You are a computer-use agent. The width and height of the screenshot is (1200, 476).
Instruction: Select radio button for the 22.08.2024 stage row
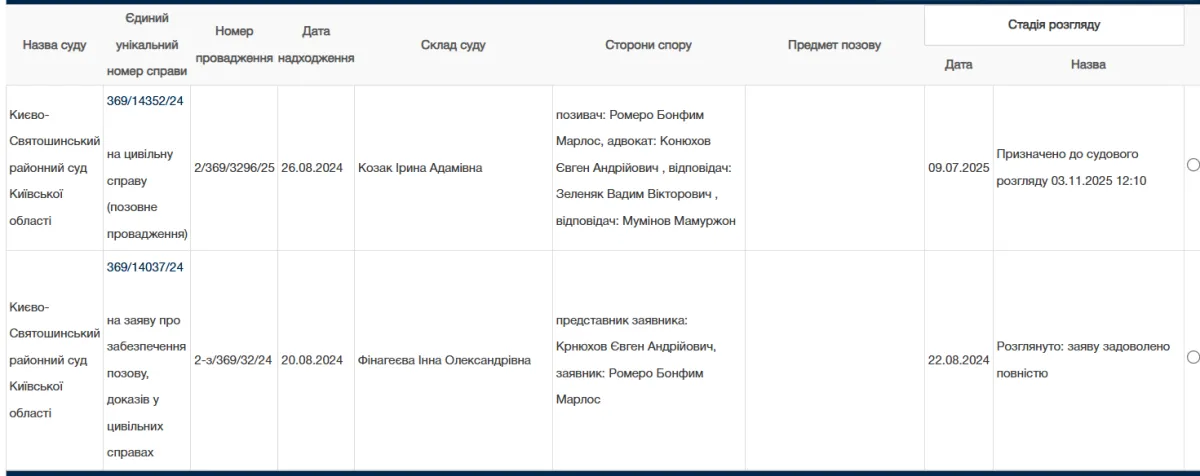(1192, 357)
